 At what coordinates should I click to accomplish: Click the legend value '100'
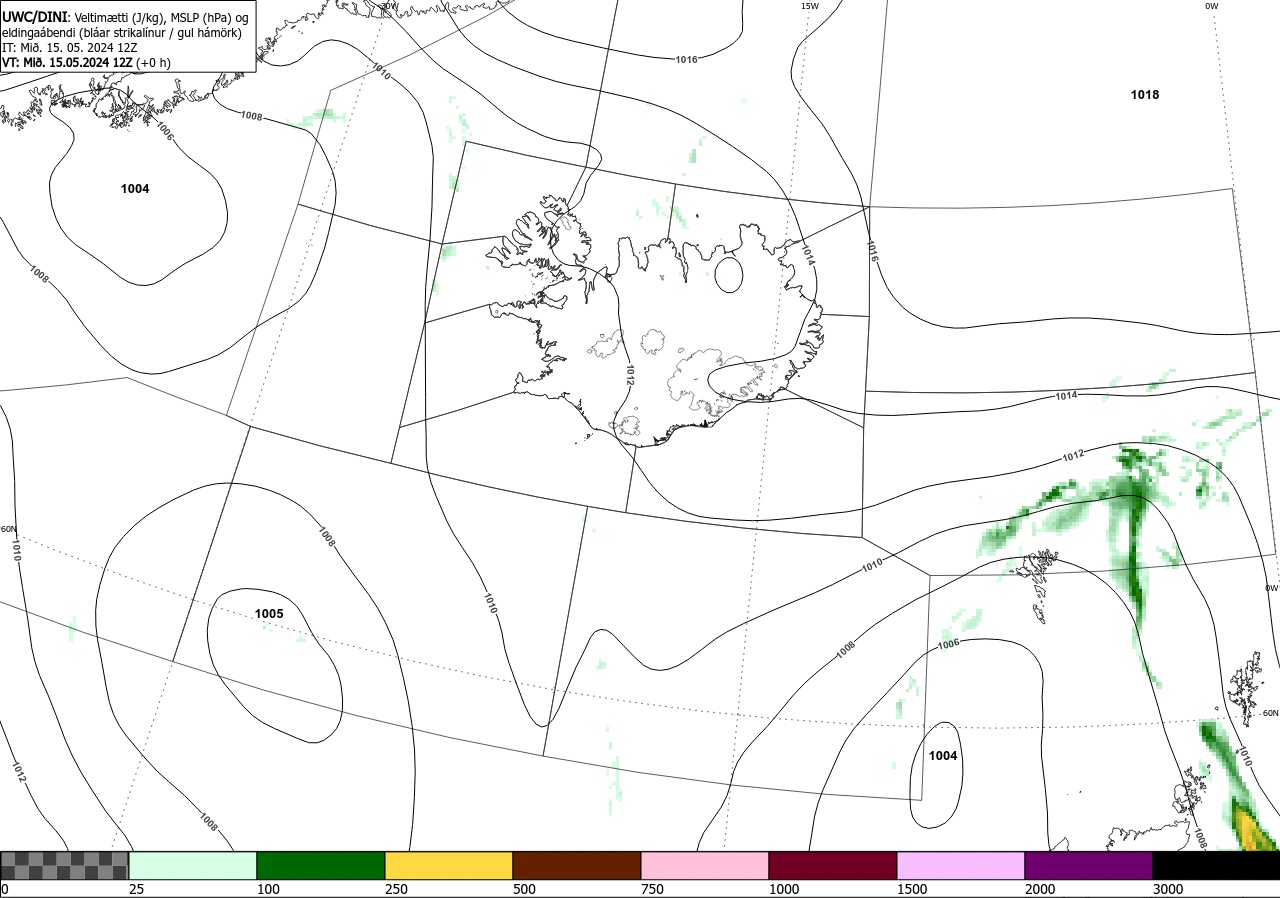click(x=267, y=889)
